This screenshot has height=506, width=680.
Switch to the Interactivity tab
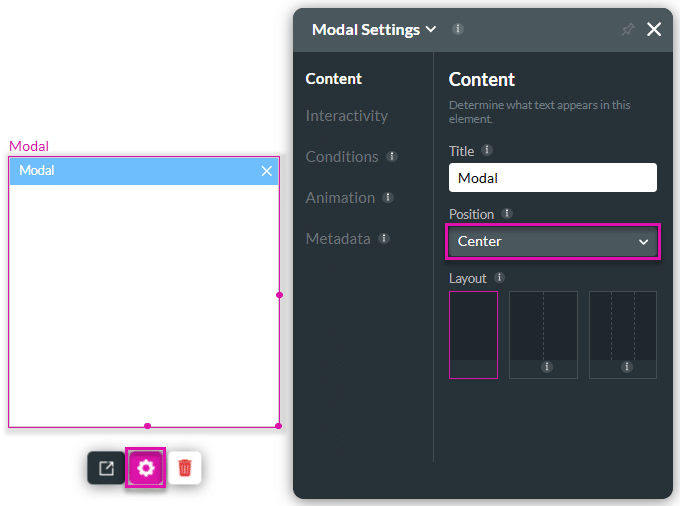coord(347,116)
